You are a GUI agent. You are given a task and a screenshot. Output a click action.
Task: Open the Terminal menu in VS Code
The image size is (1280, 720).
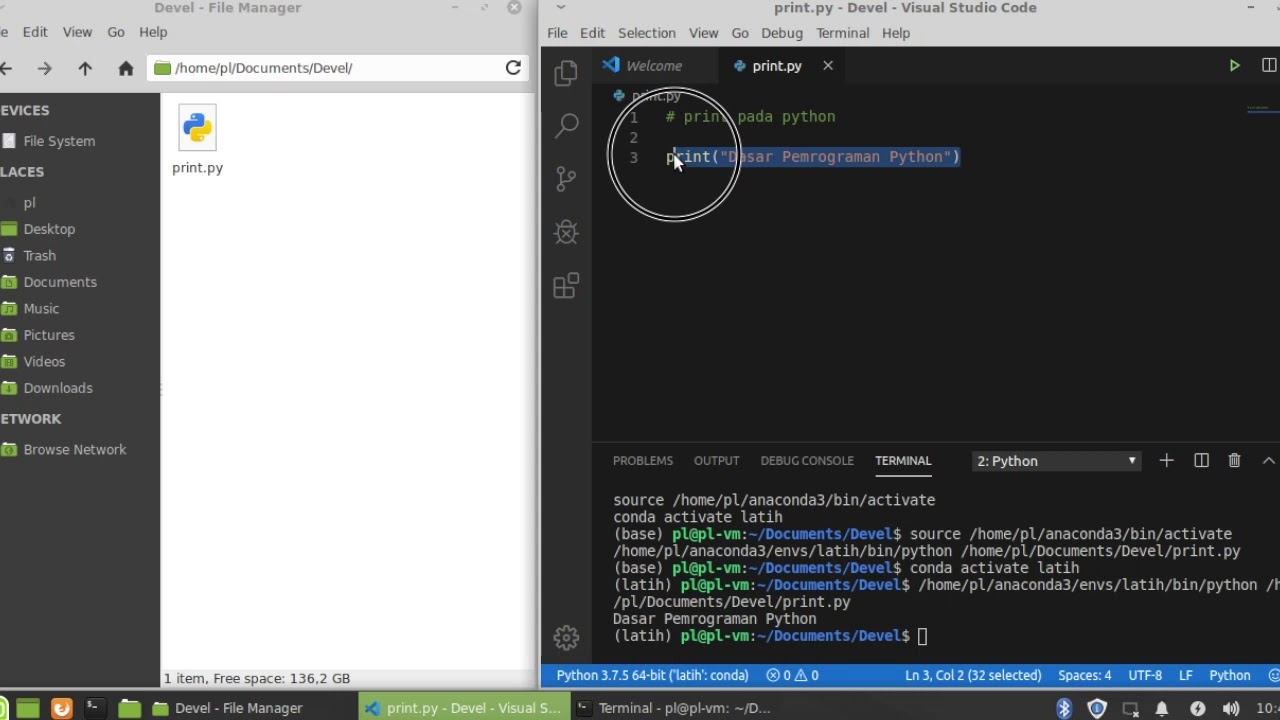point(843,33)
